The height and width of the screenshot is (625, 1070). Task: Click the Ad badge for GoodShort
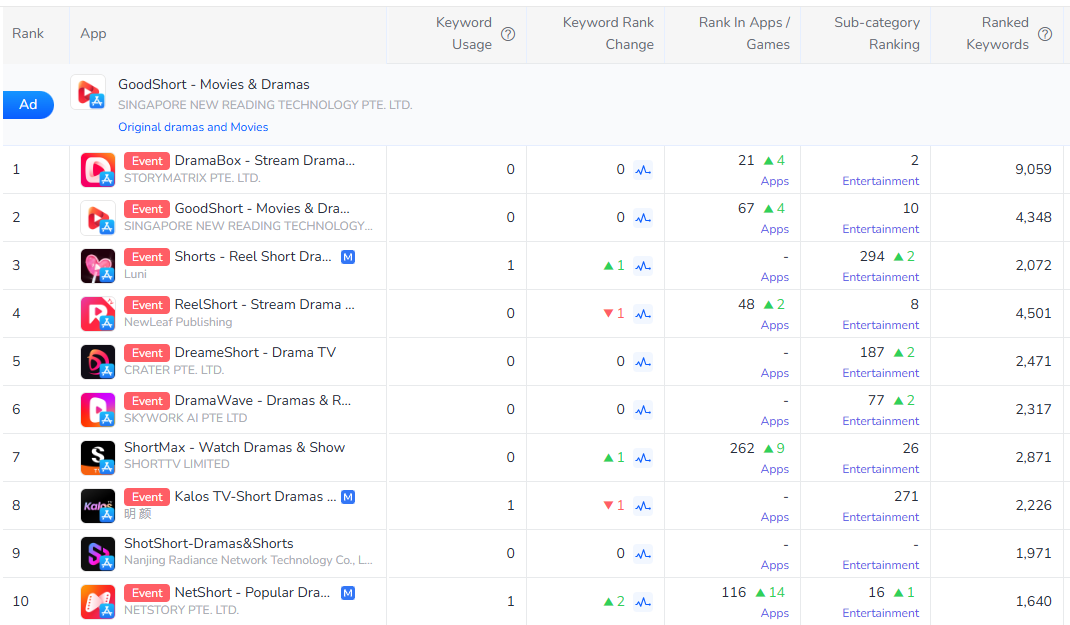pos(28,104)
